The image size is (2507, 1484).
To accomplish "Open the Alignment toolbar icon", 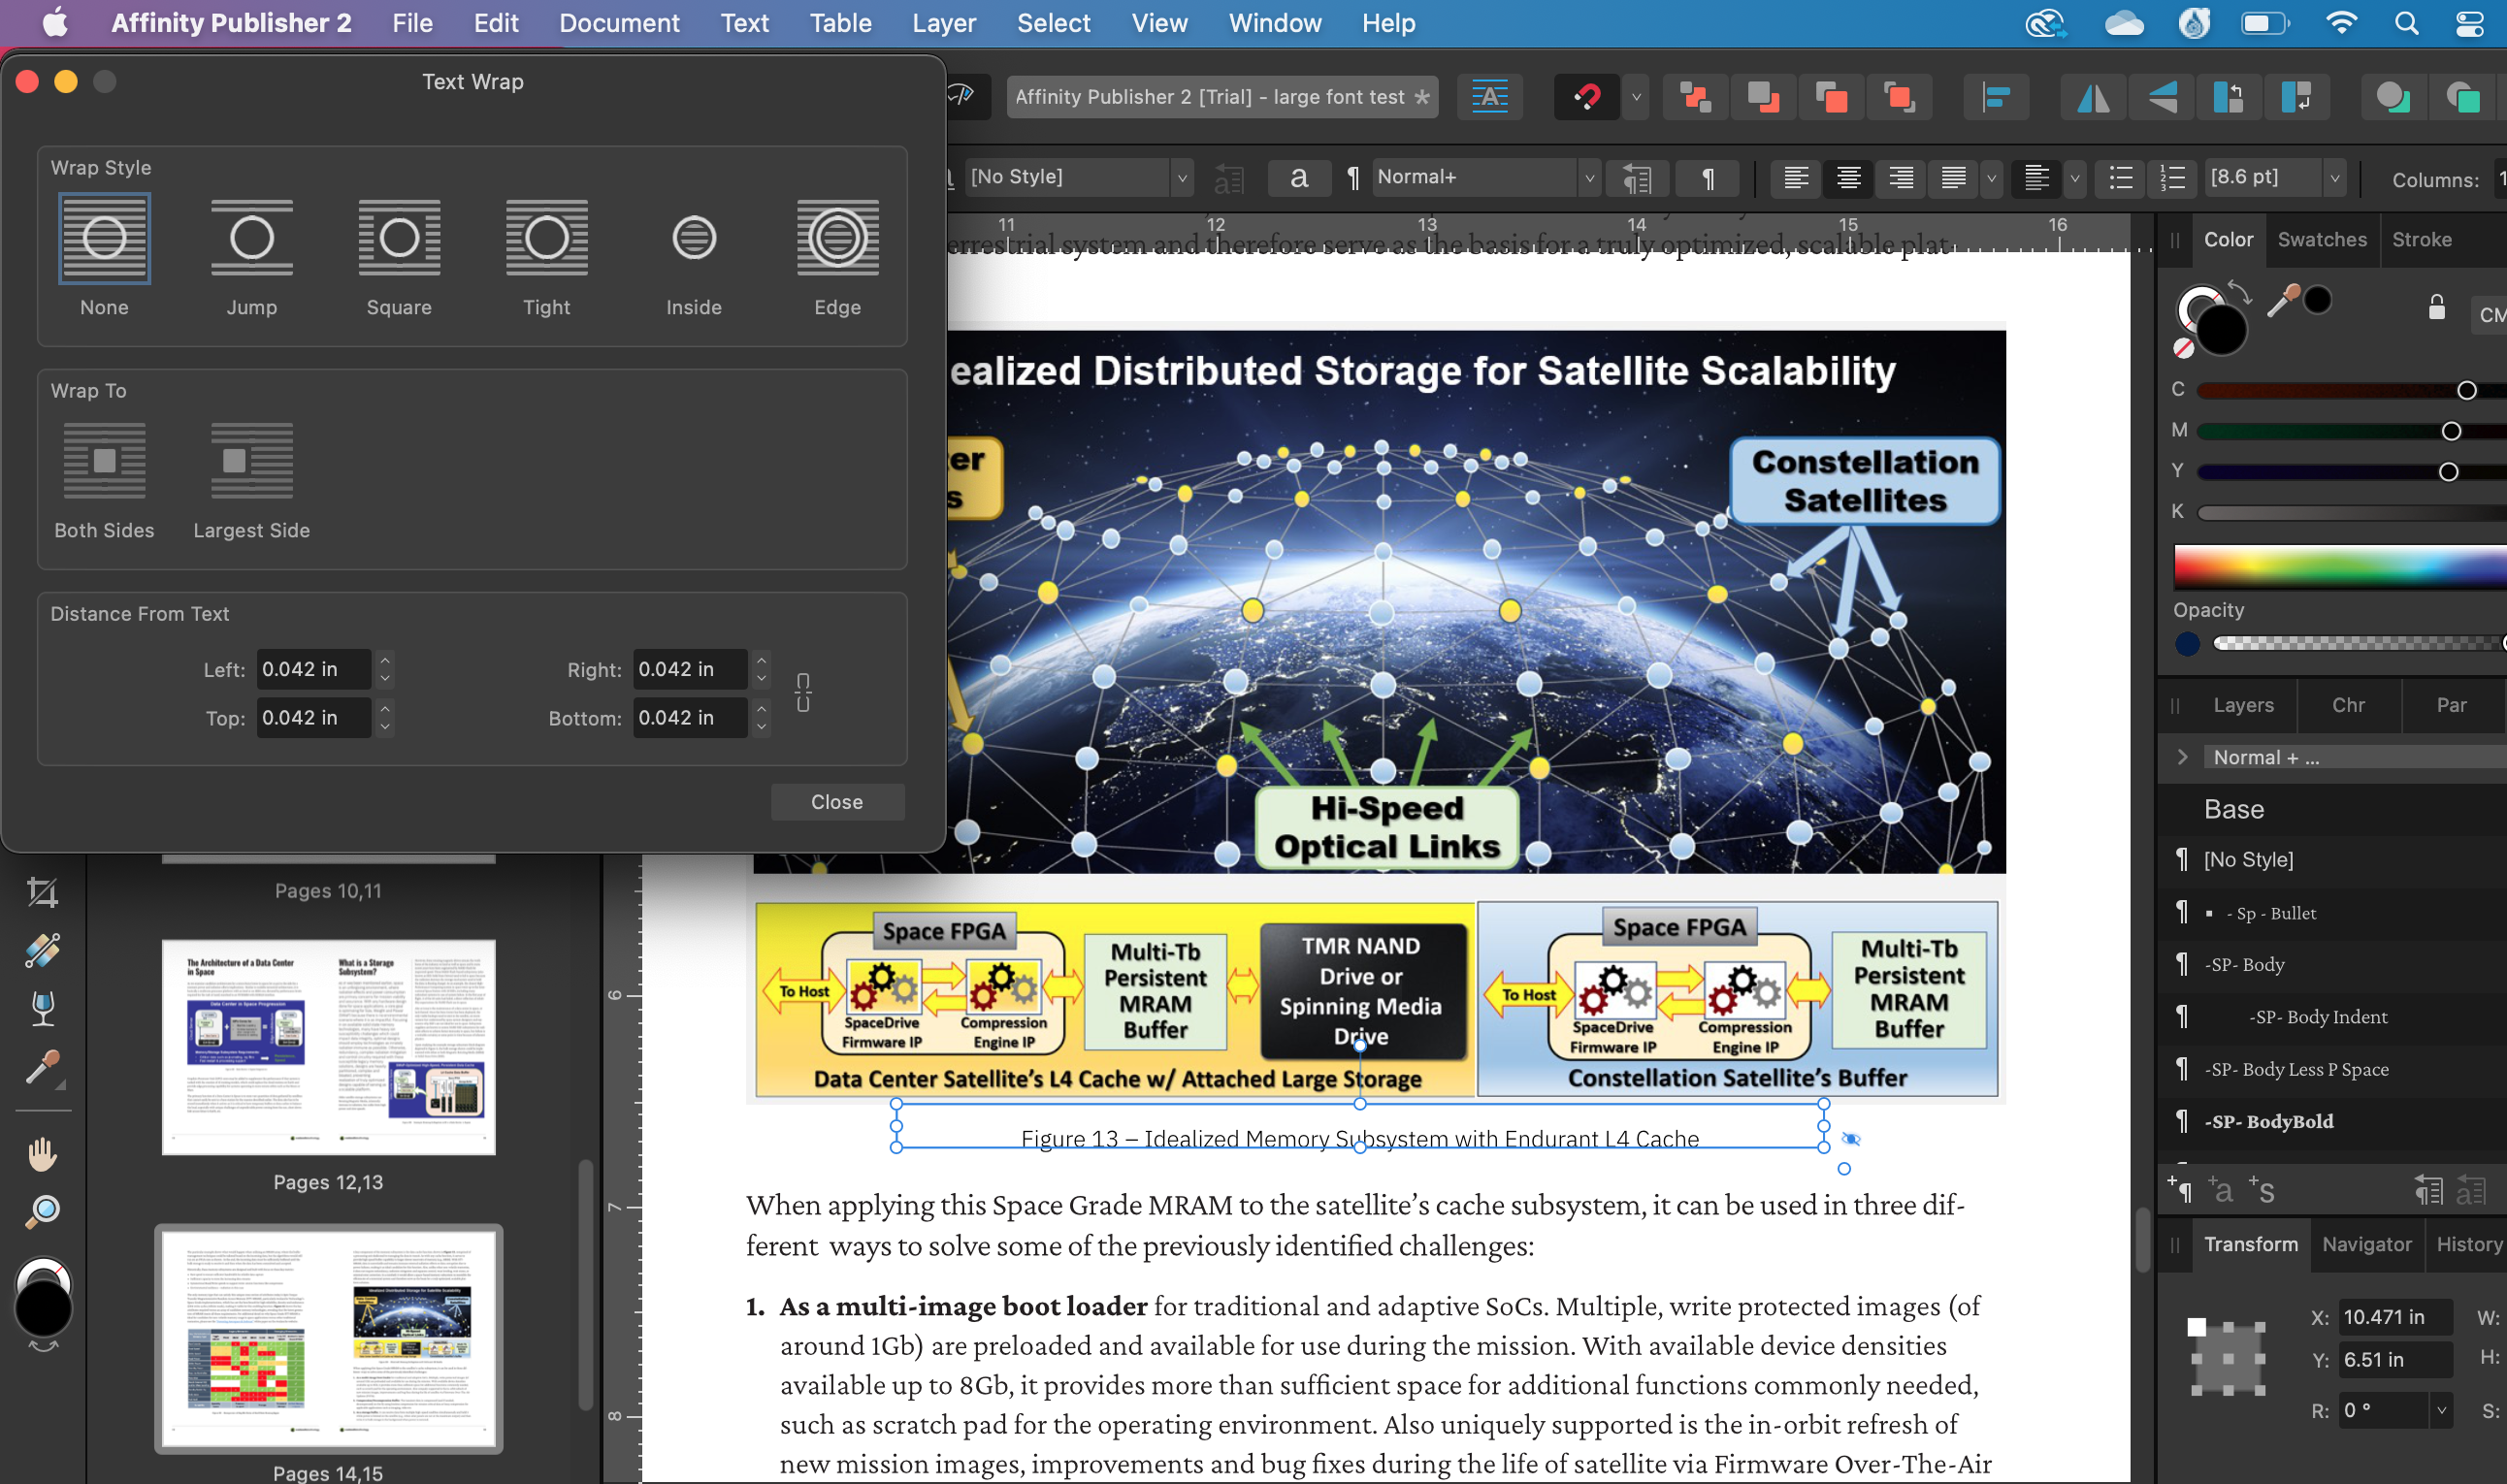I will 1996,97.
